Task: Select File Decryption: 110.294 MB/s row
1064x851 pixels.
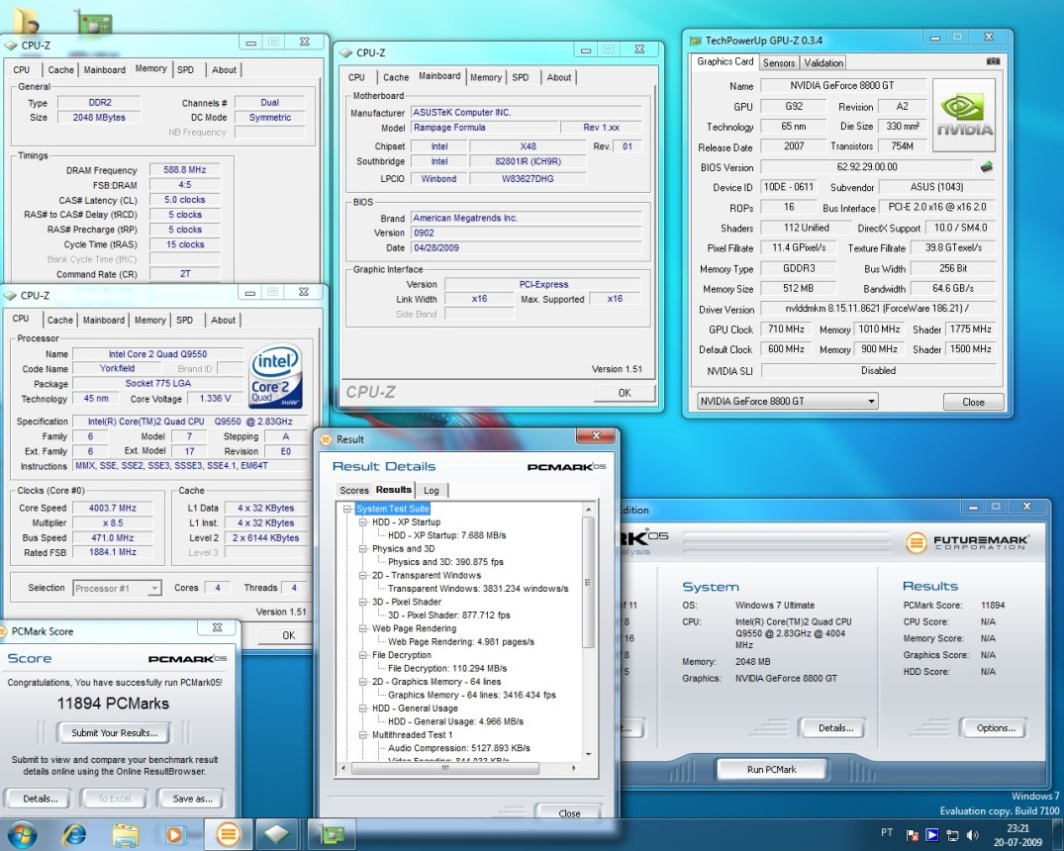Action: click(447, 668)
